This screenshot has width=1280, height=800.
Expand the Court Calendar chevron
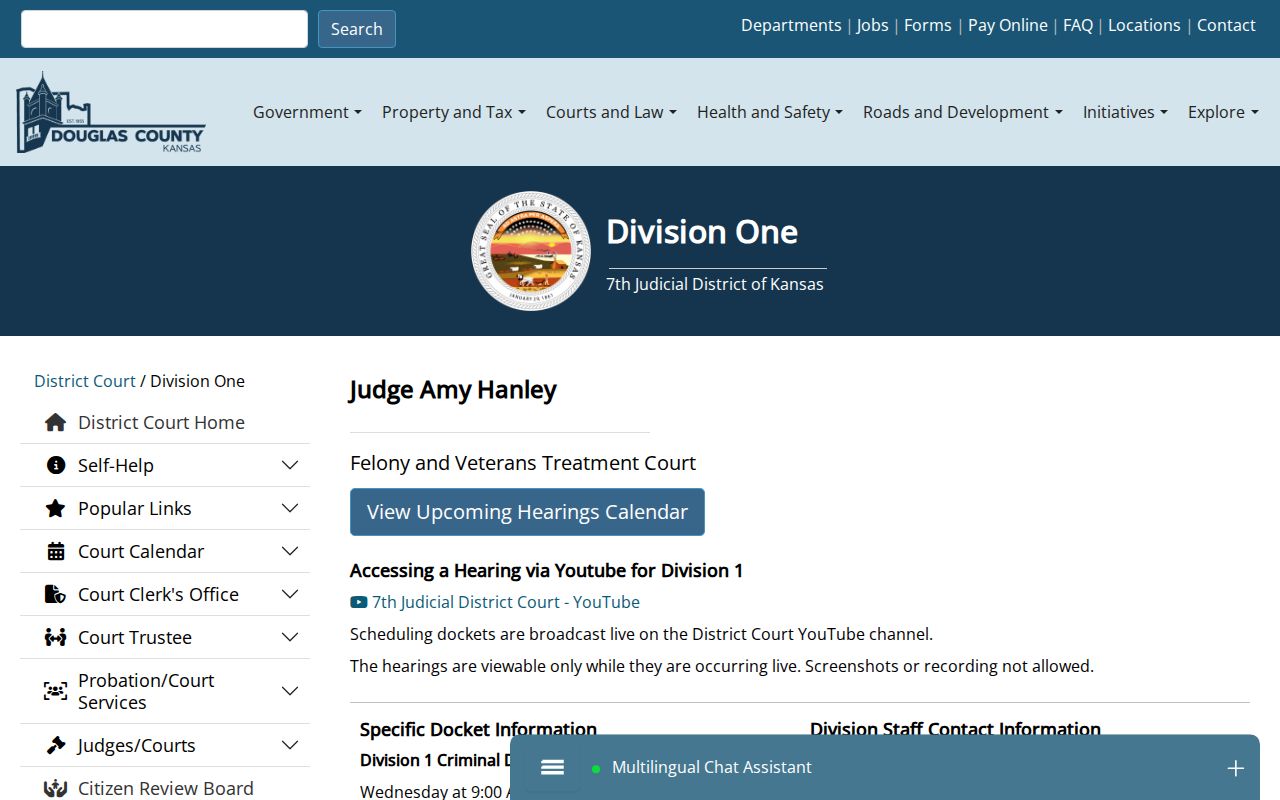tap(290, 551)
